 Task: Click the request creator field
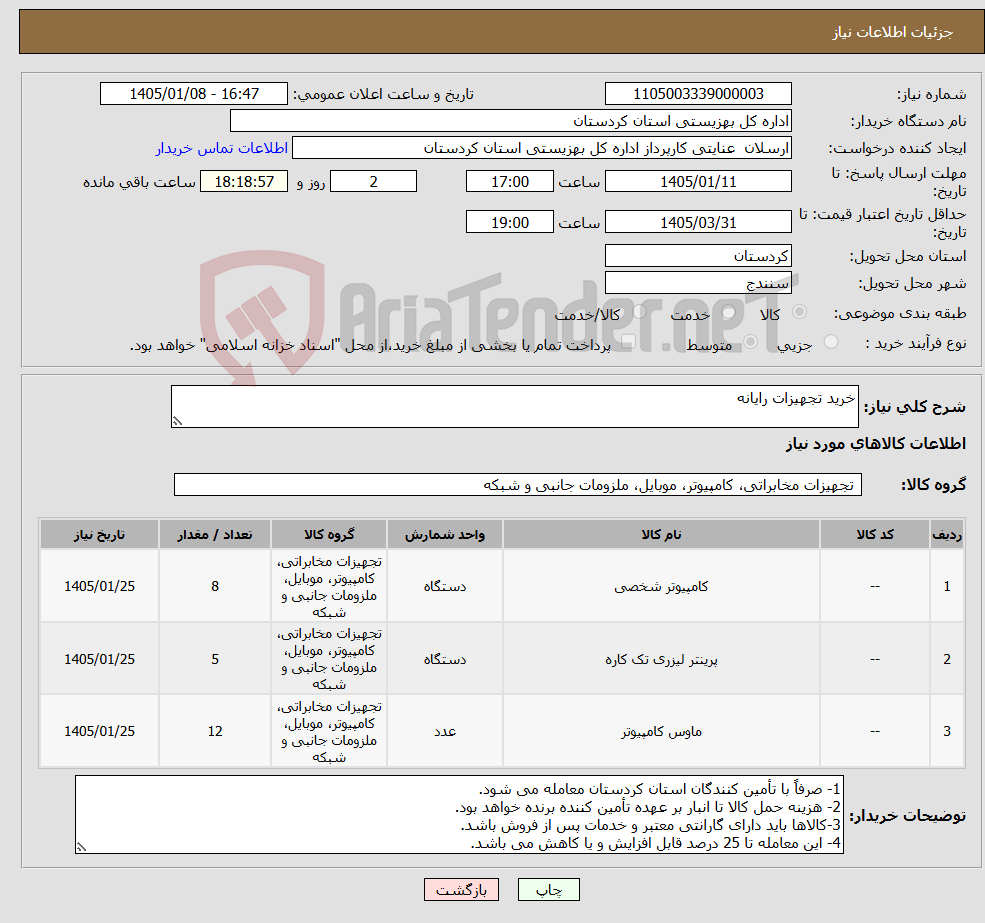(x=541, y=148)
